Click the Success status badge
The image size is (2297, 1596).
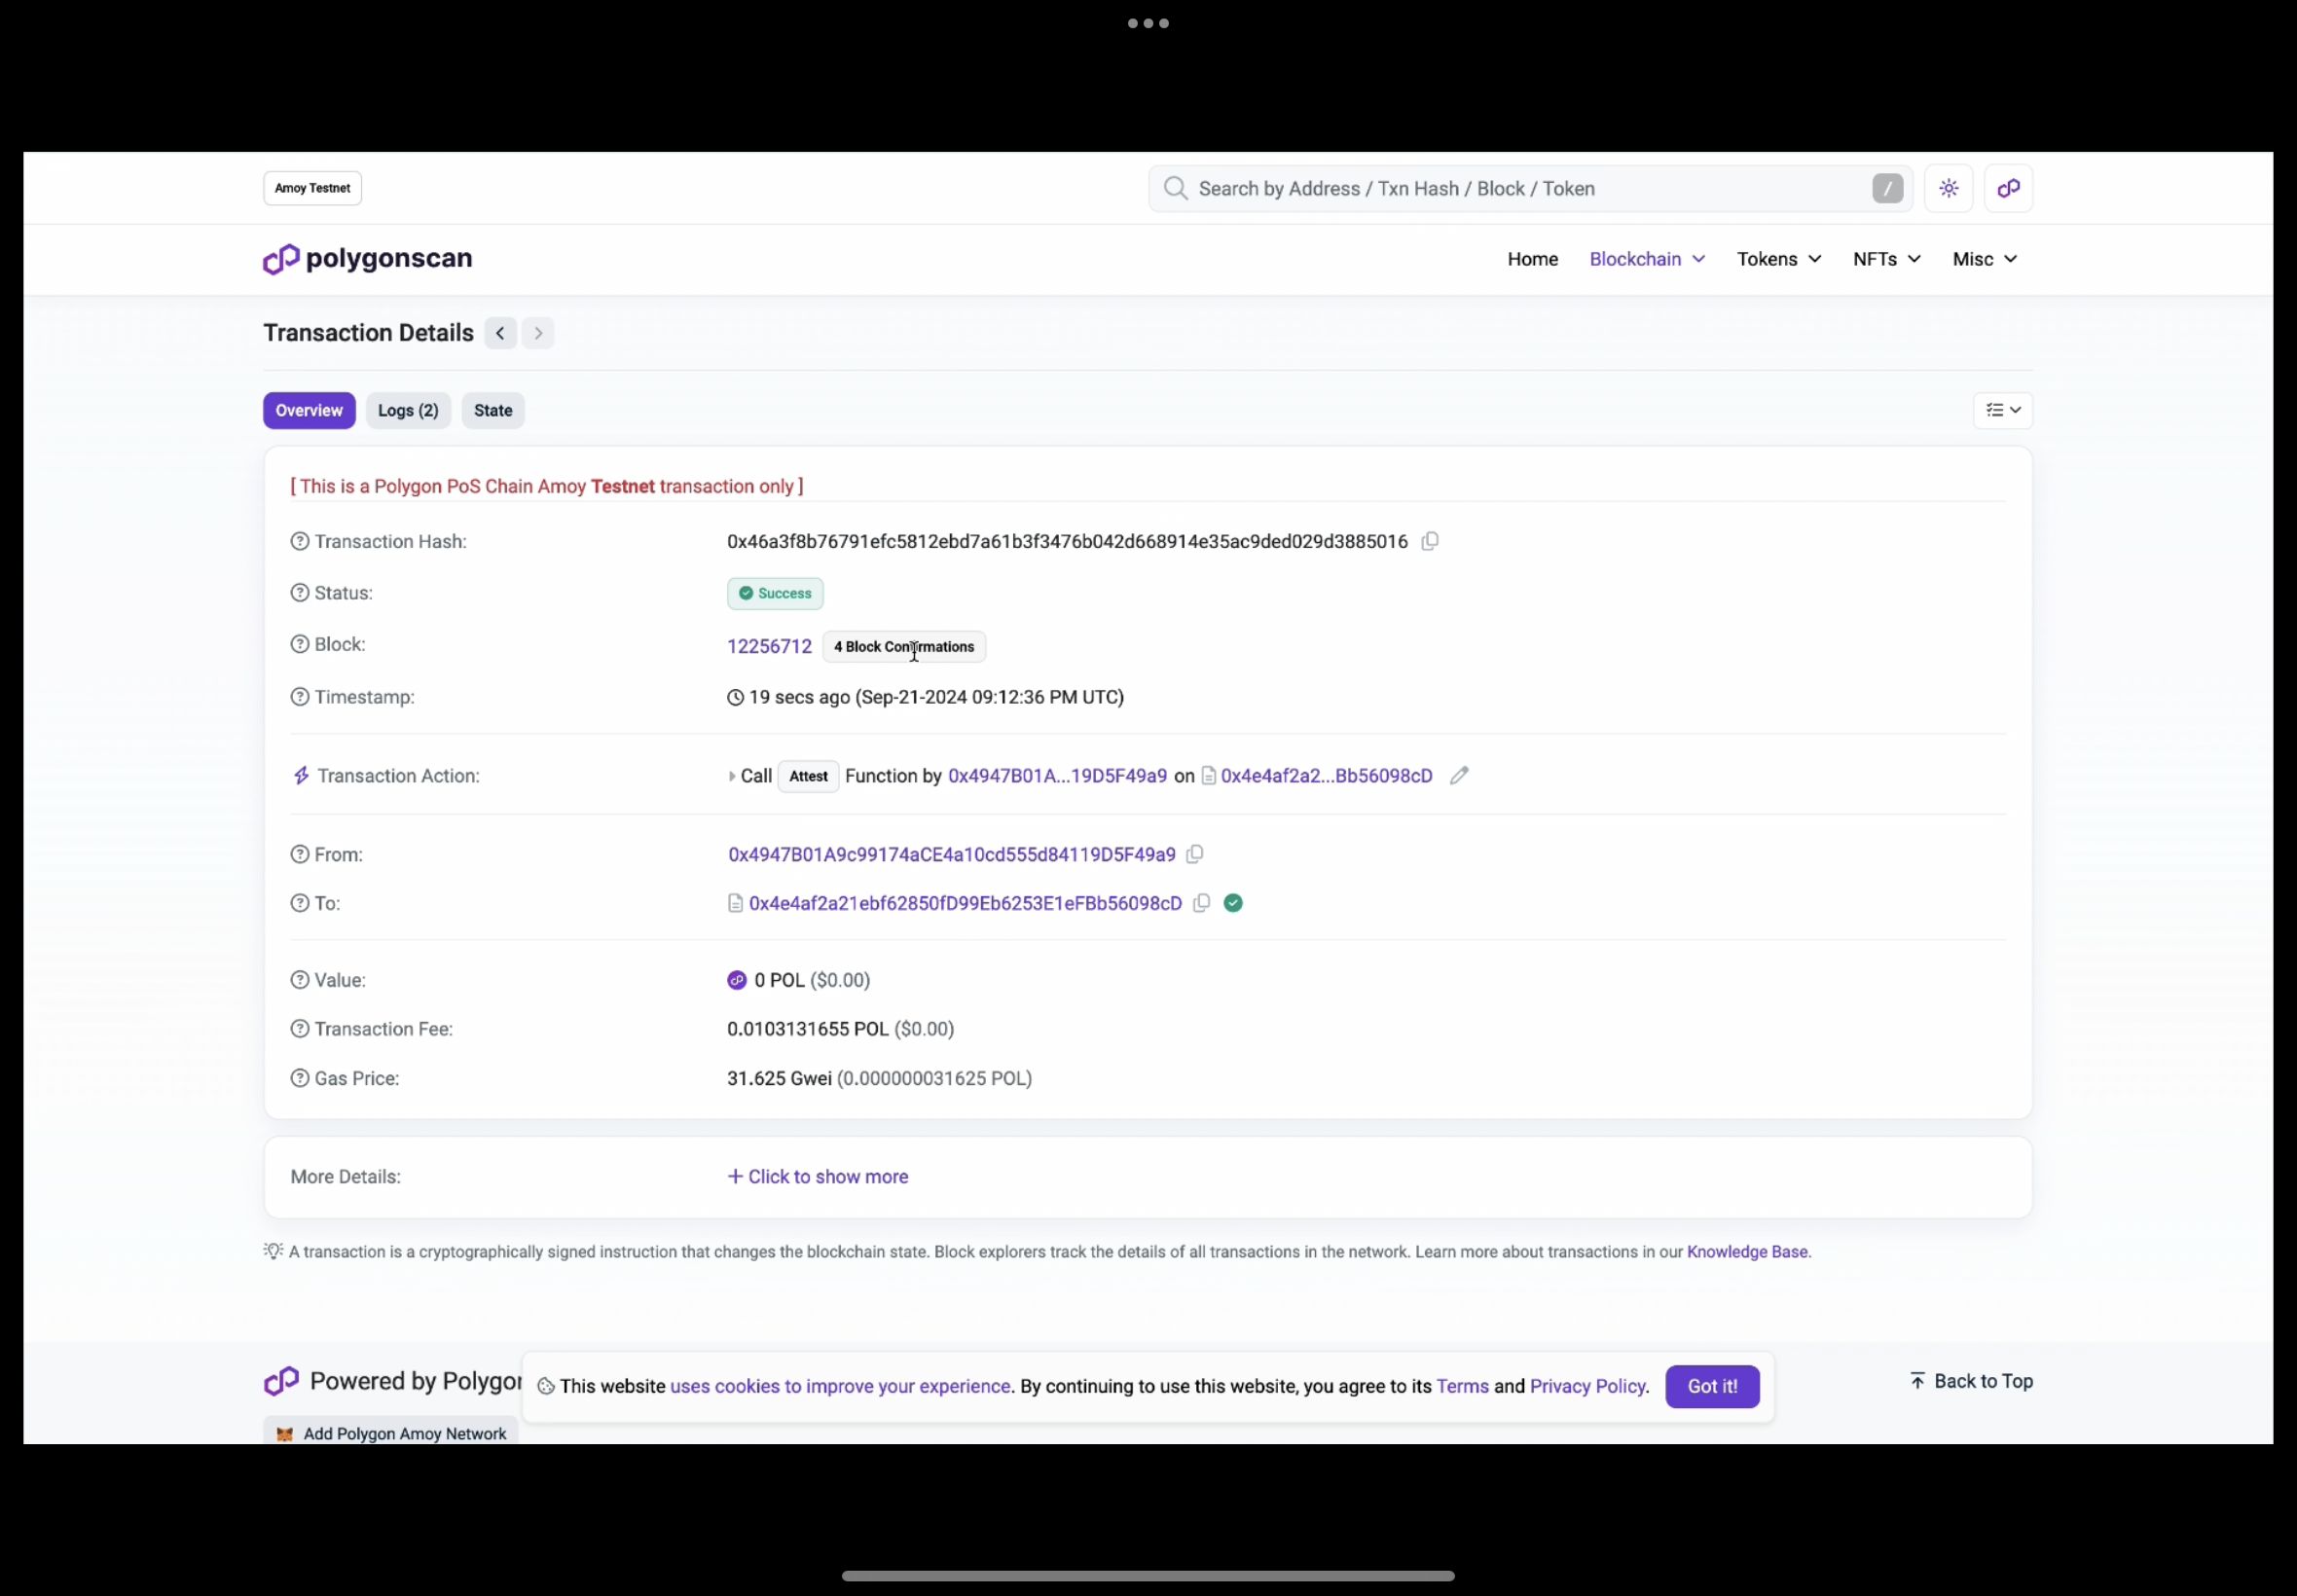pos(775,593)
